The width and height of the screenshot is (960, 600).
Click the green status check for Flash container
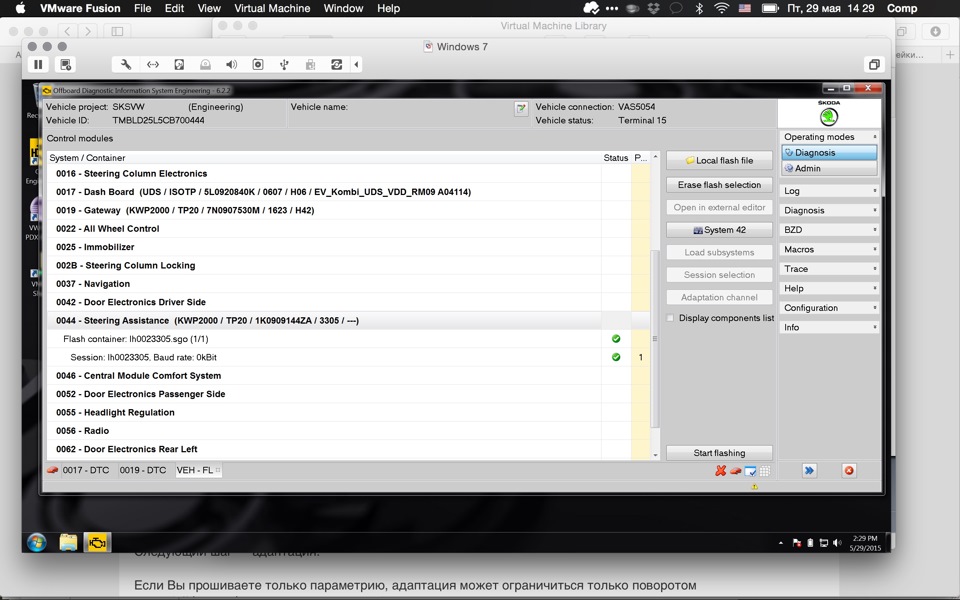(616, 339)
